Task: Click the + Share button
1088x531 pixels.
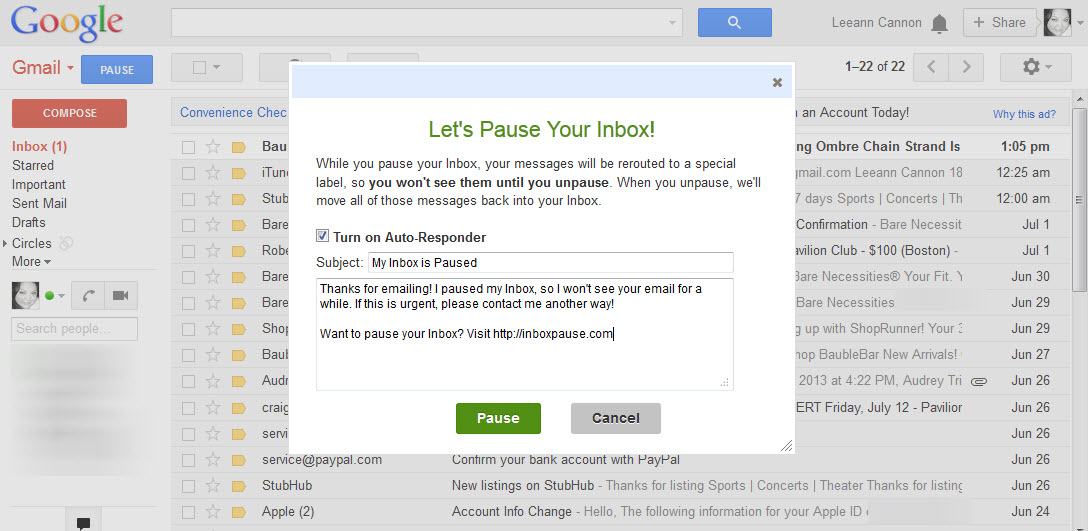Action: coord(1000,22)
